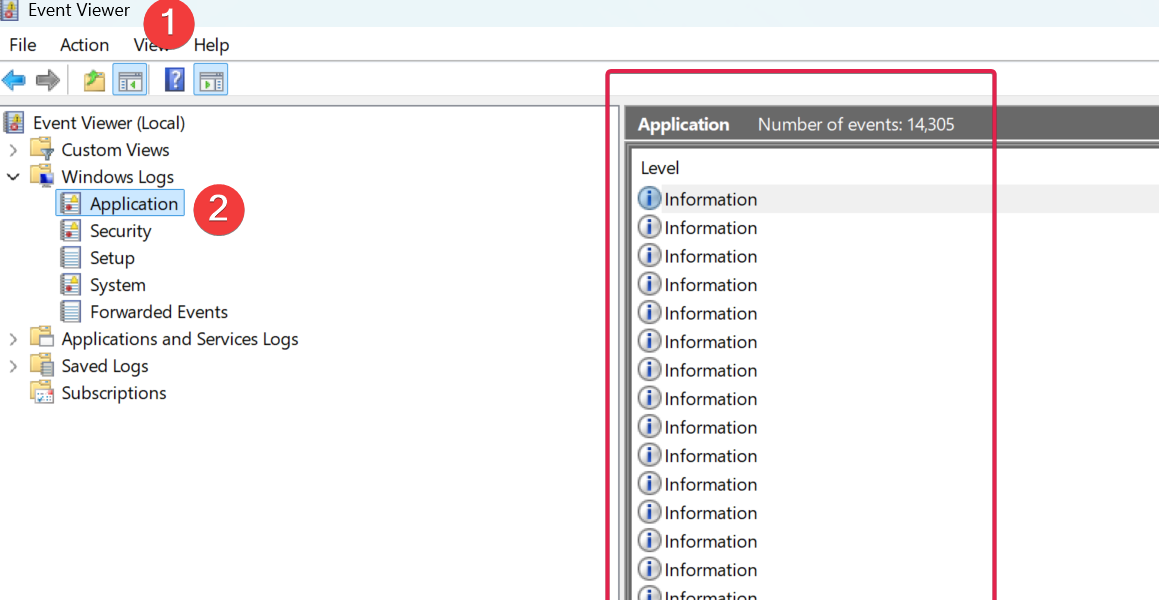Expand the Saved Logs node

pyautogui.click(x=13, y=366)
